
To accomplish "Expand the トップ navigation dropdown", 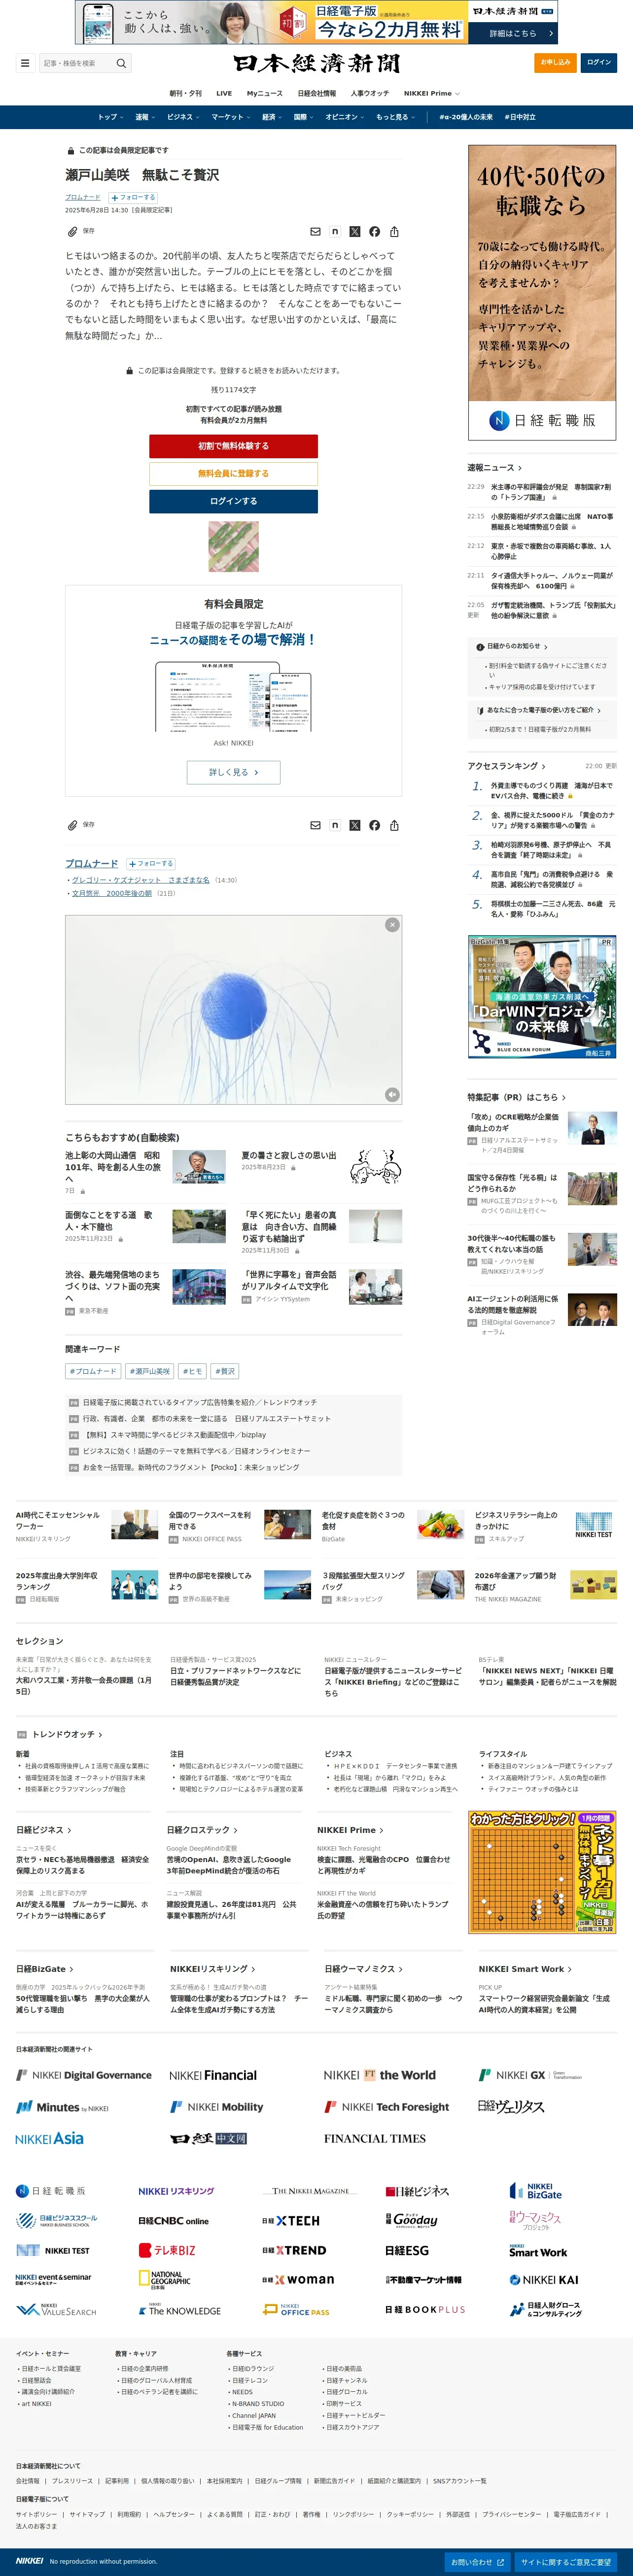I will tap(111, 117).
